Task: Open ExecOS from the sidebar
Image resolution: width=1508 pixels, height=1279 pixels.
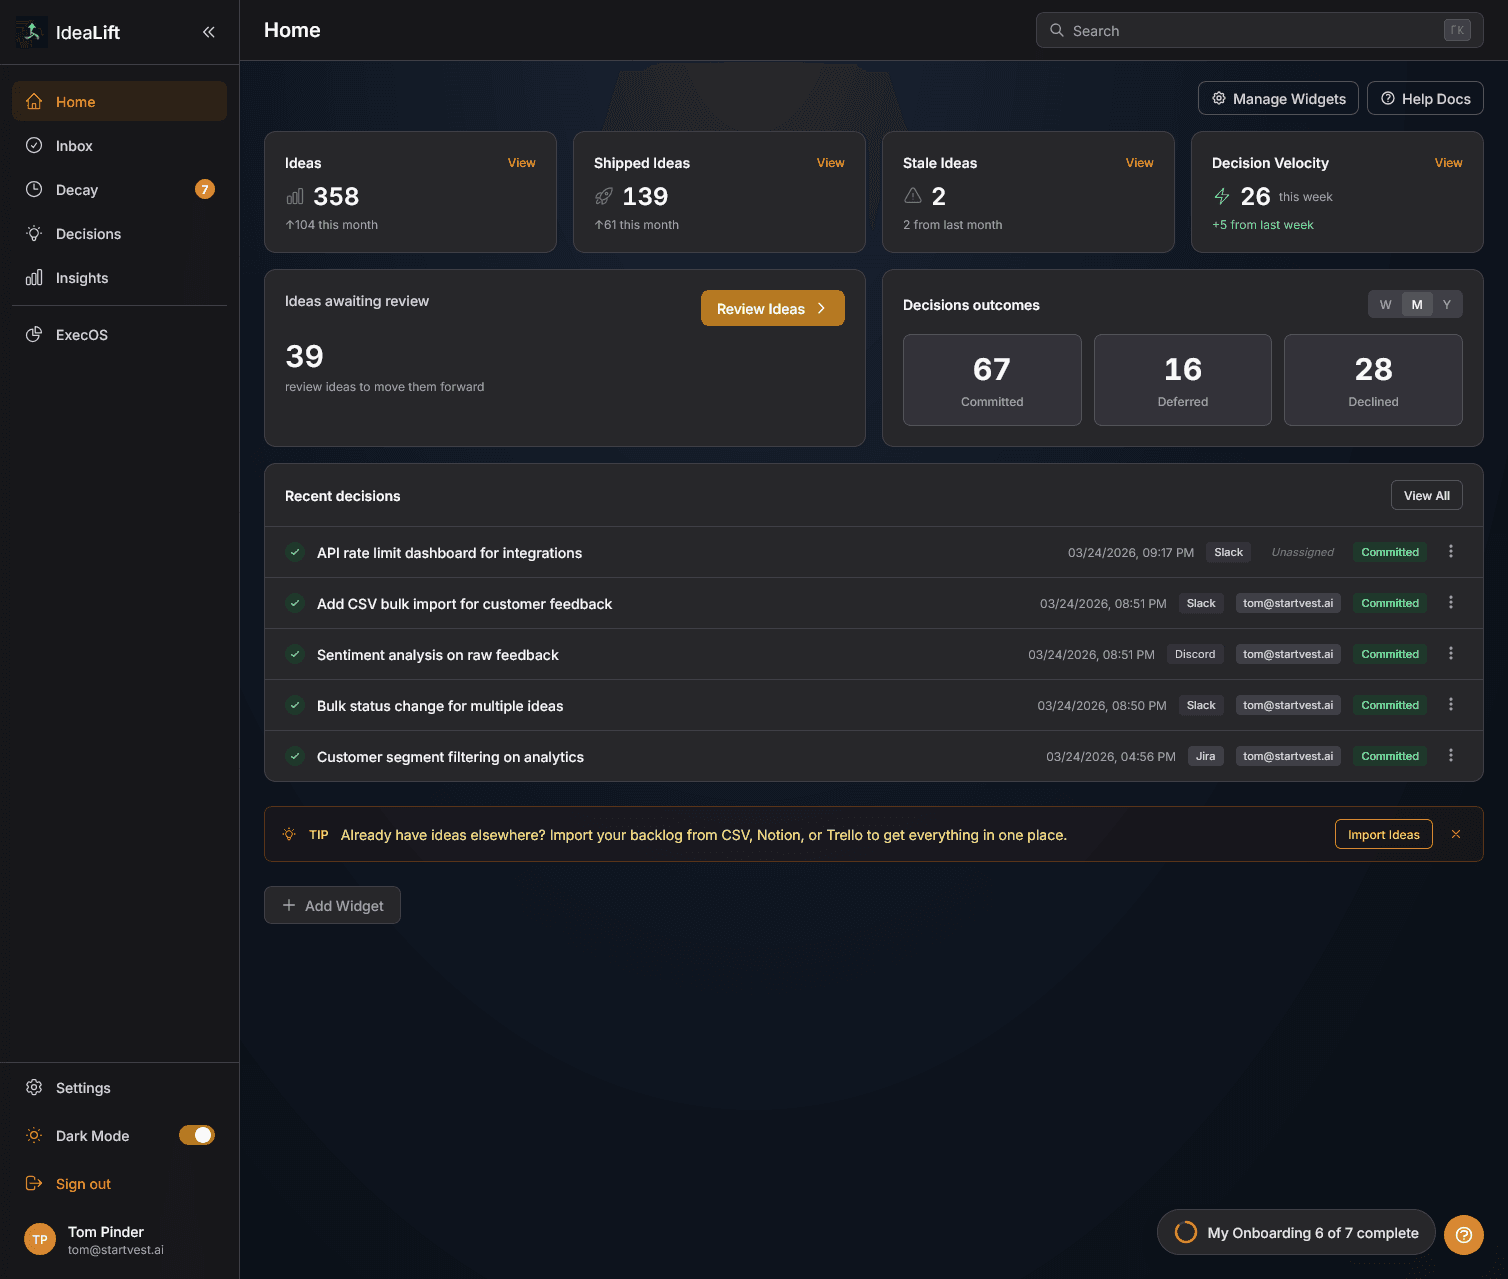Action: point(119,334)
